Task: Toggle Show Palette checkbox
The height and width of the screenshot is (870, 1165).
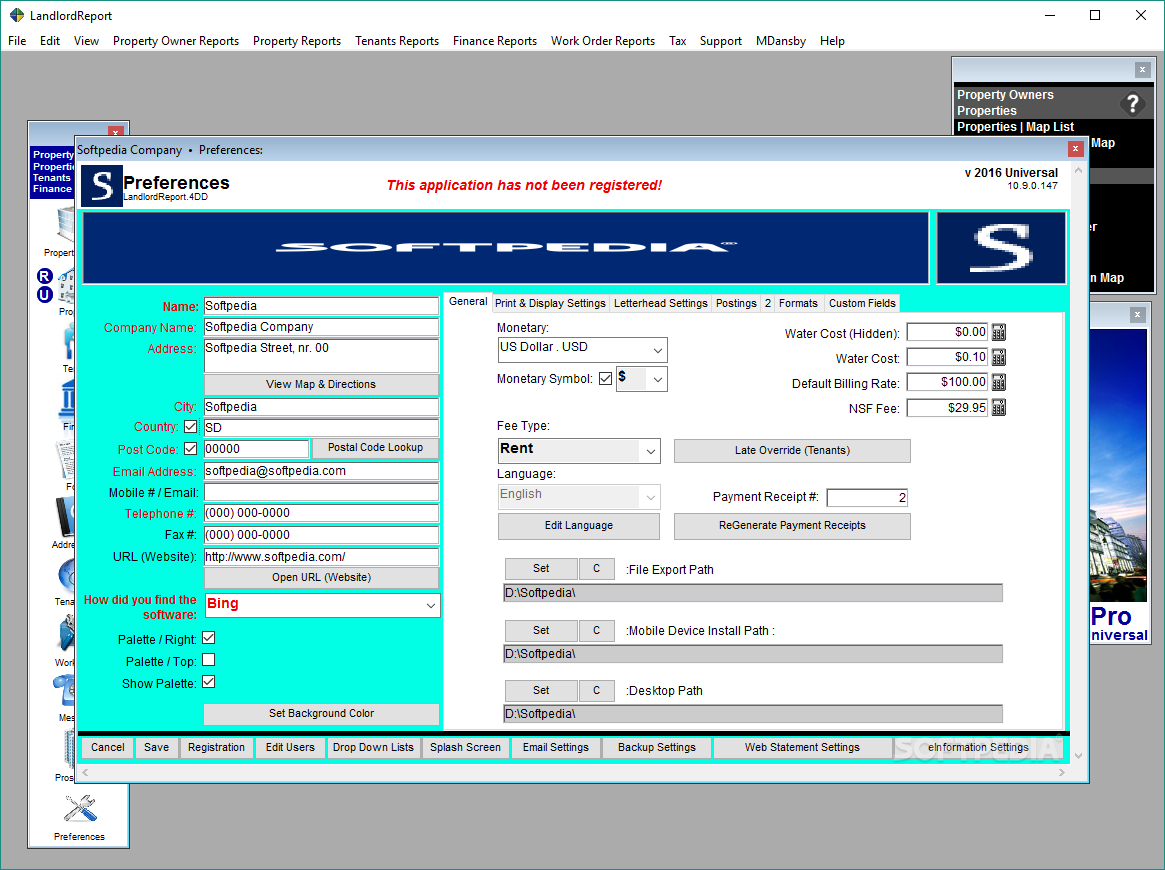Action: point(209,682)
